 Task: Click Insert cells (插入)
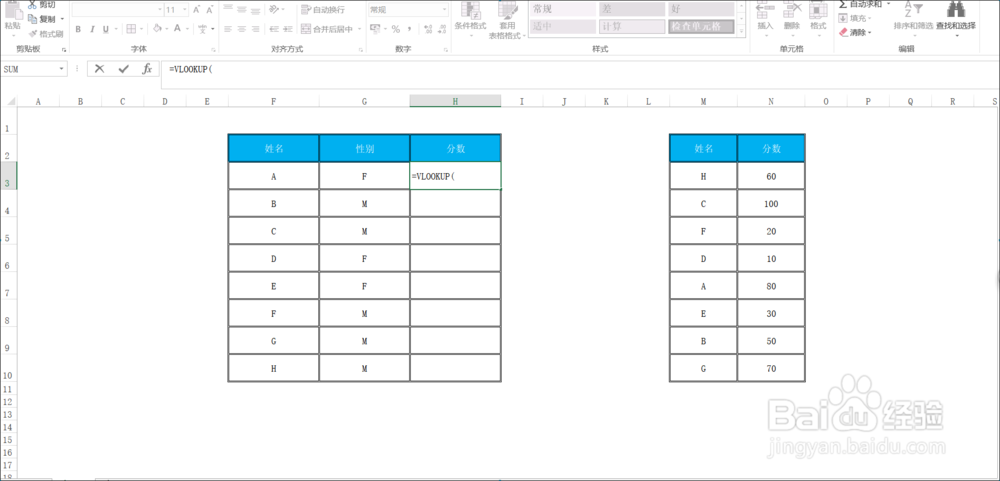tap(765, 17)
